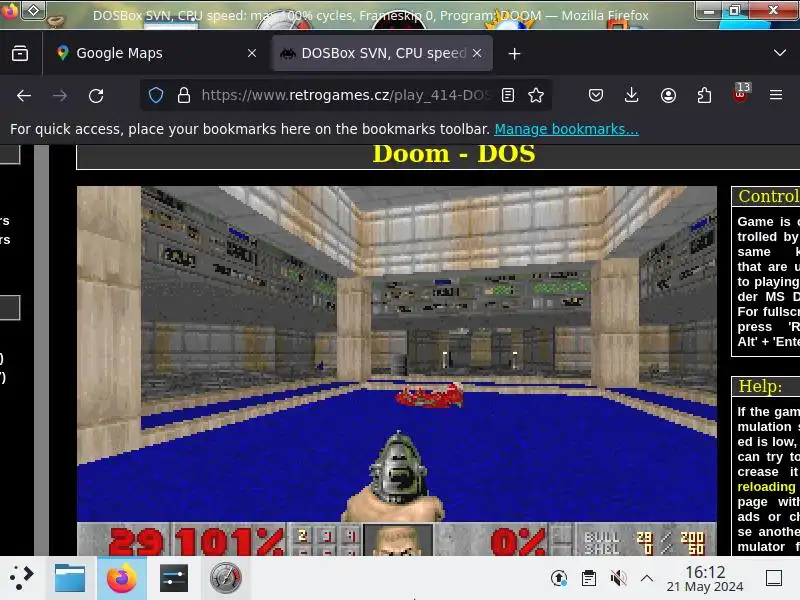Expand hidden system tray icons arrow

point(646,578)
